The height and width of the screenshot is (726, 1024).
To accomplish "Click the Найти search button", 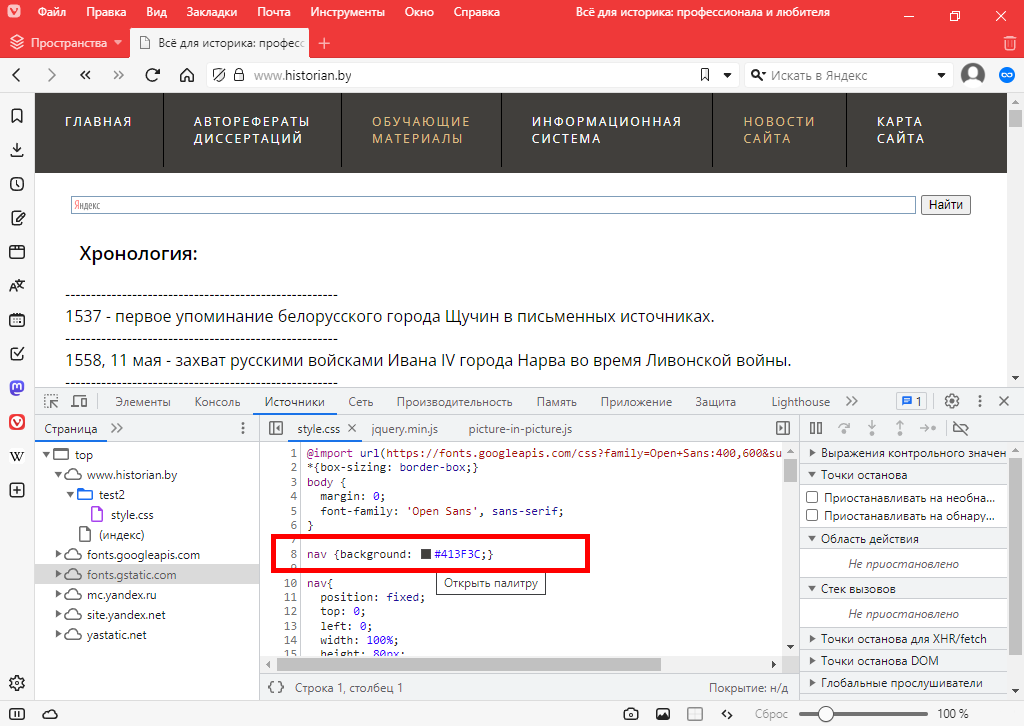I will tap(945, 205).
